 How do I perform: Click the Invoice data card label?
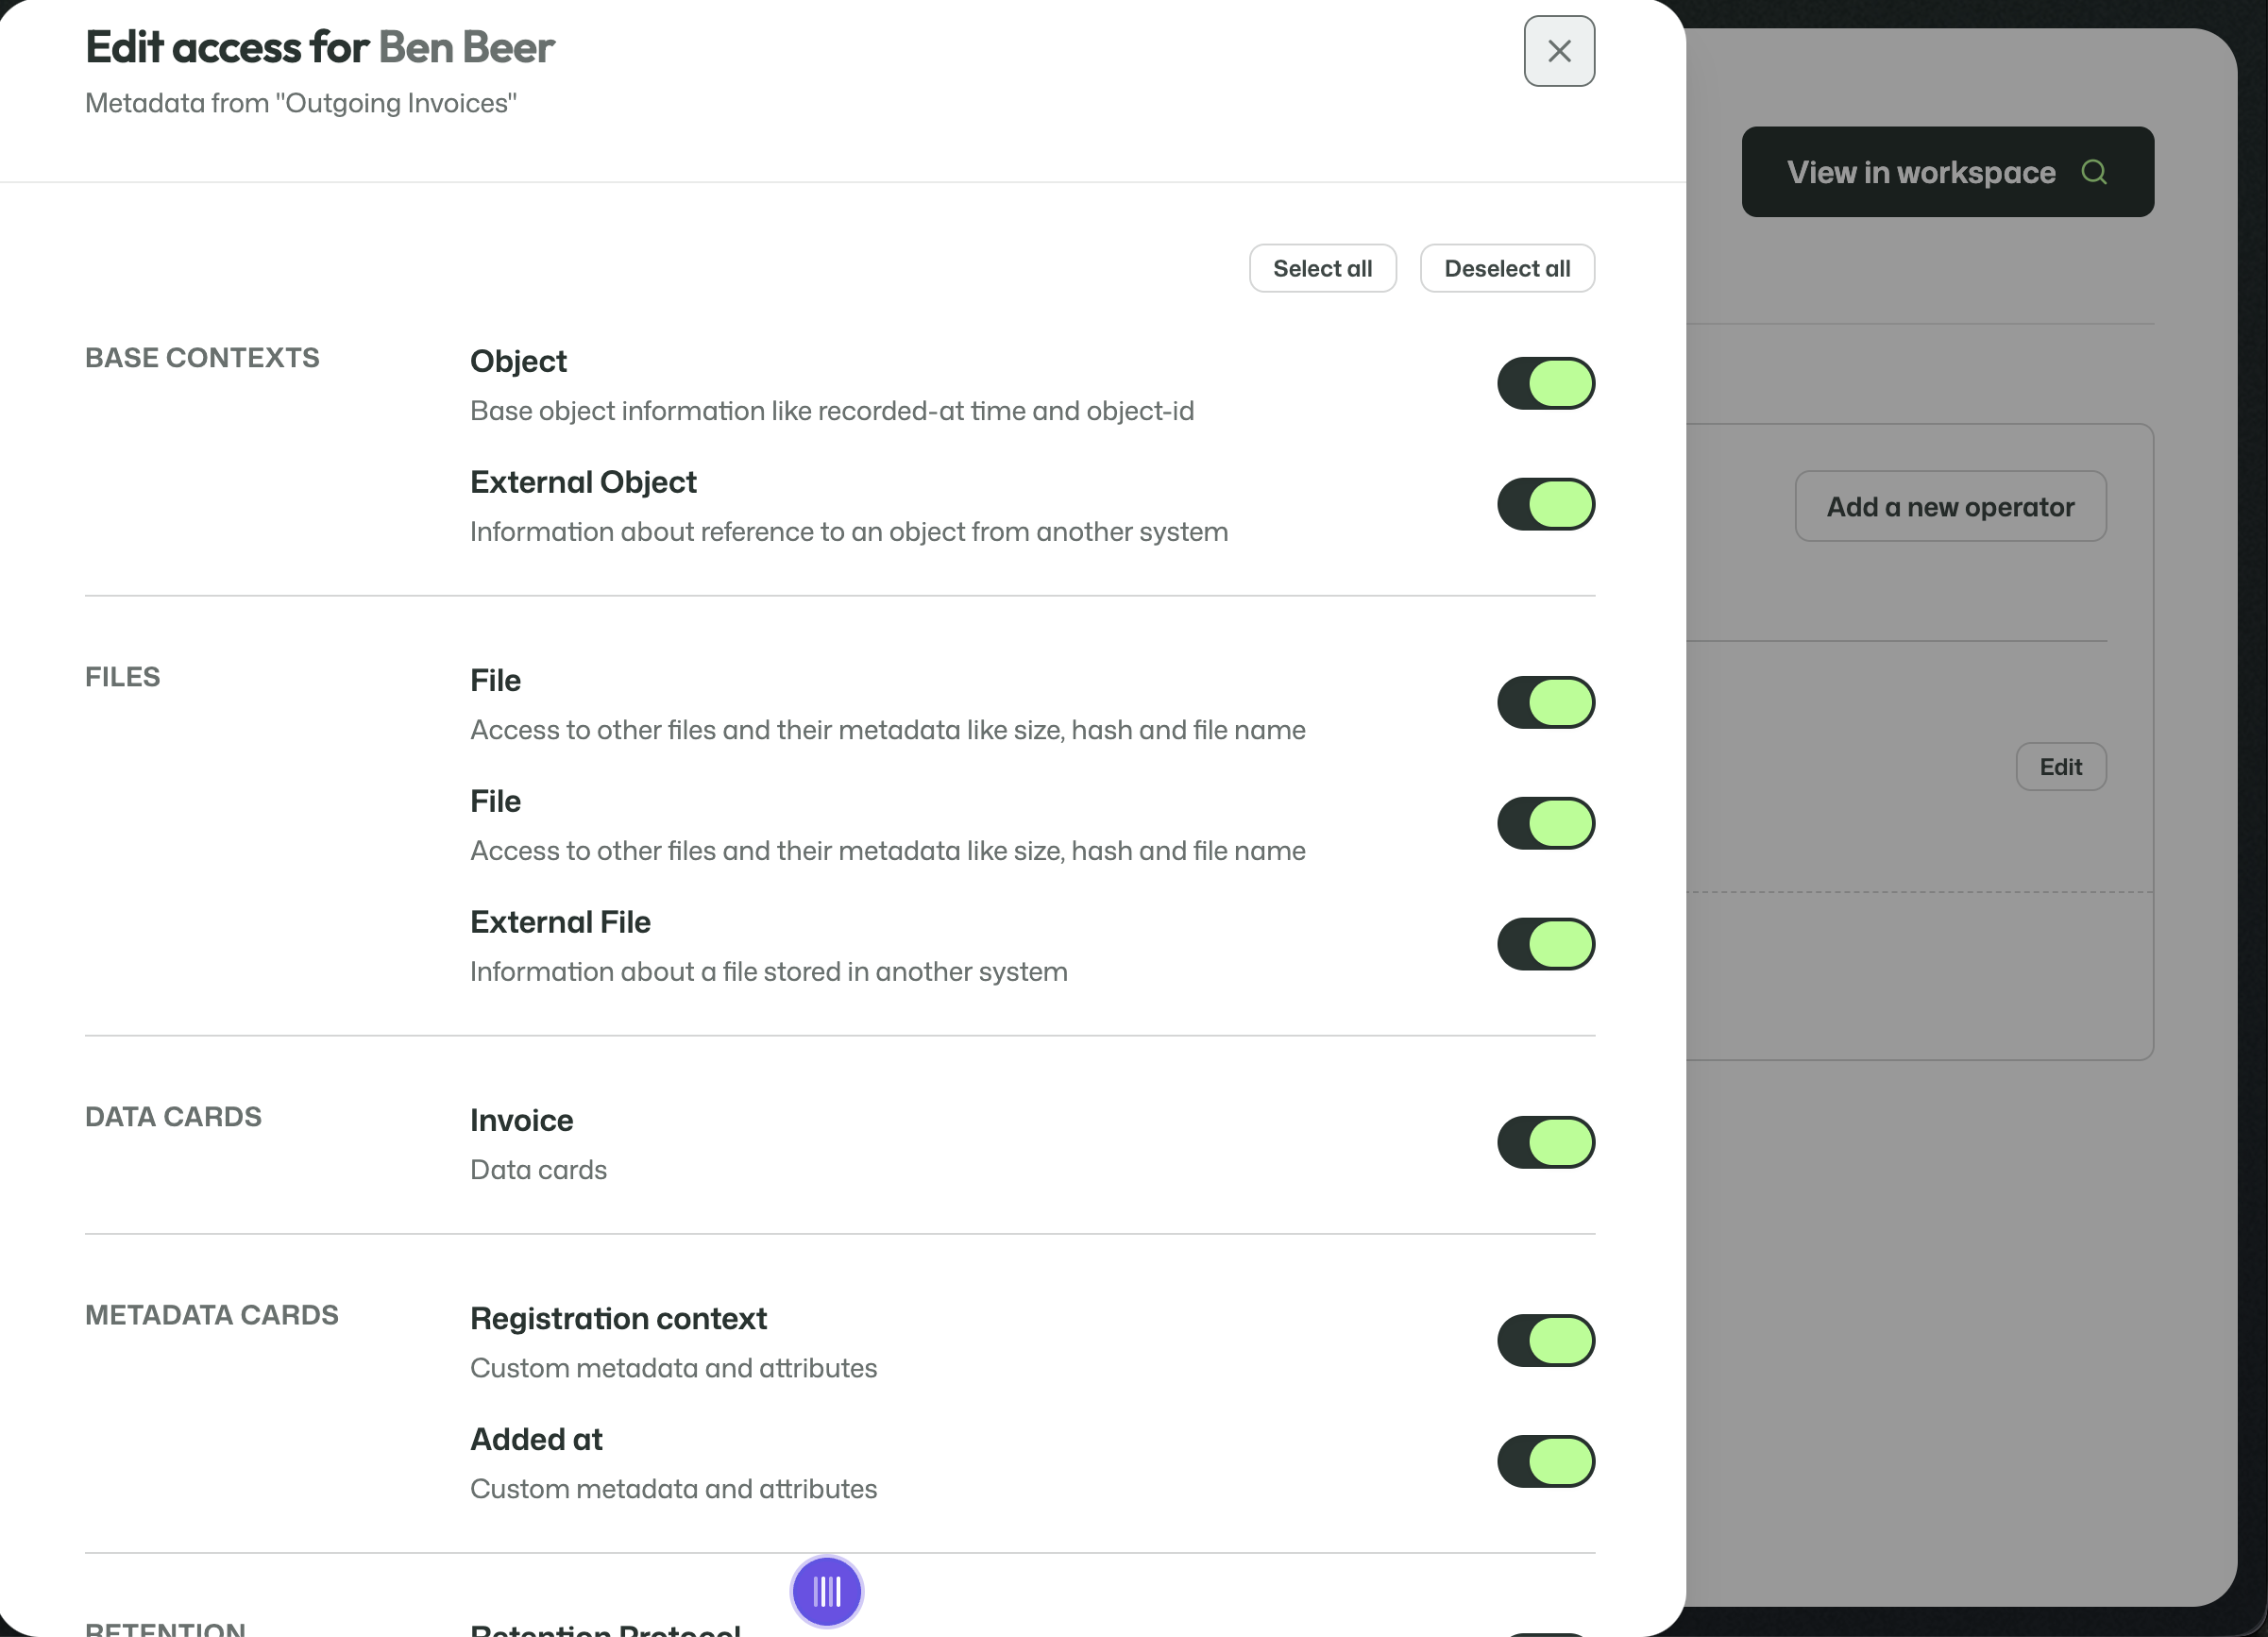point(521,1120)
